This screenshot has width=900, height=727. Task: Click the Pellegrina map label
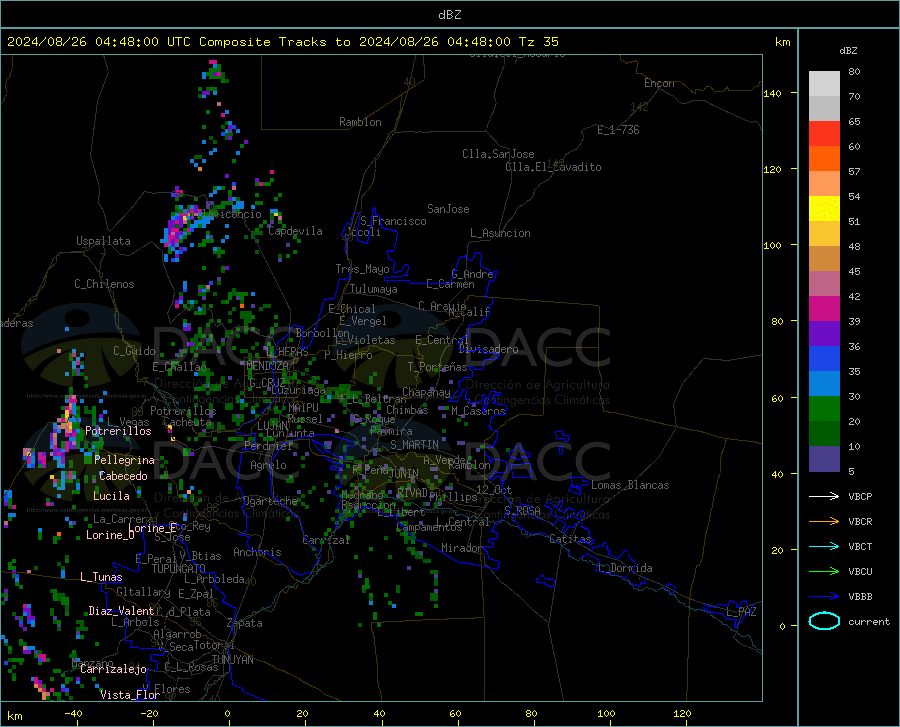(125, 460)
